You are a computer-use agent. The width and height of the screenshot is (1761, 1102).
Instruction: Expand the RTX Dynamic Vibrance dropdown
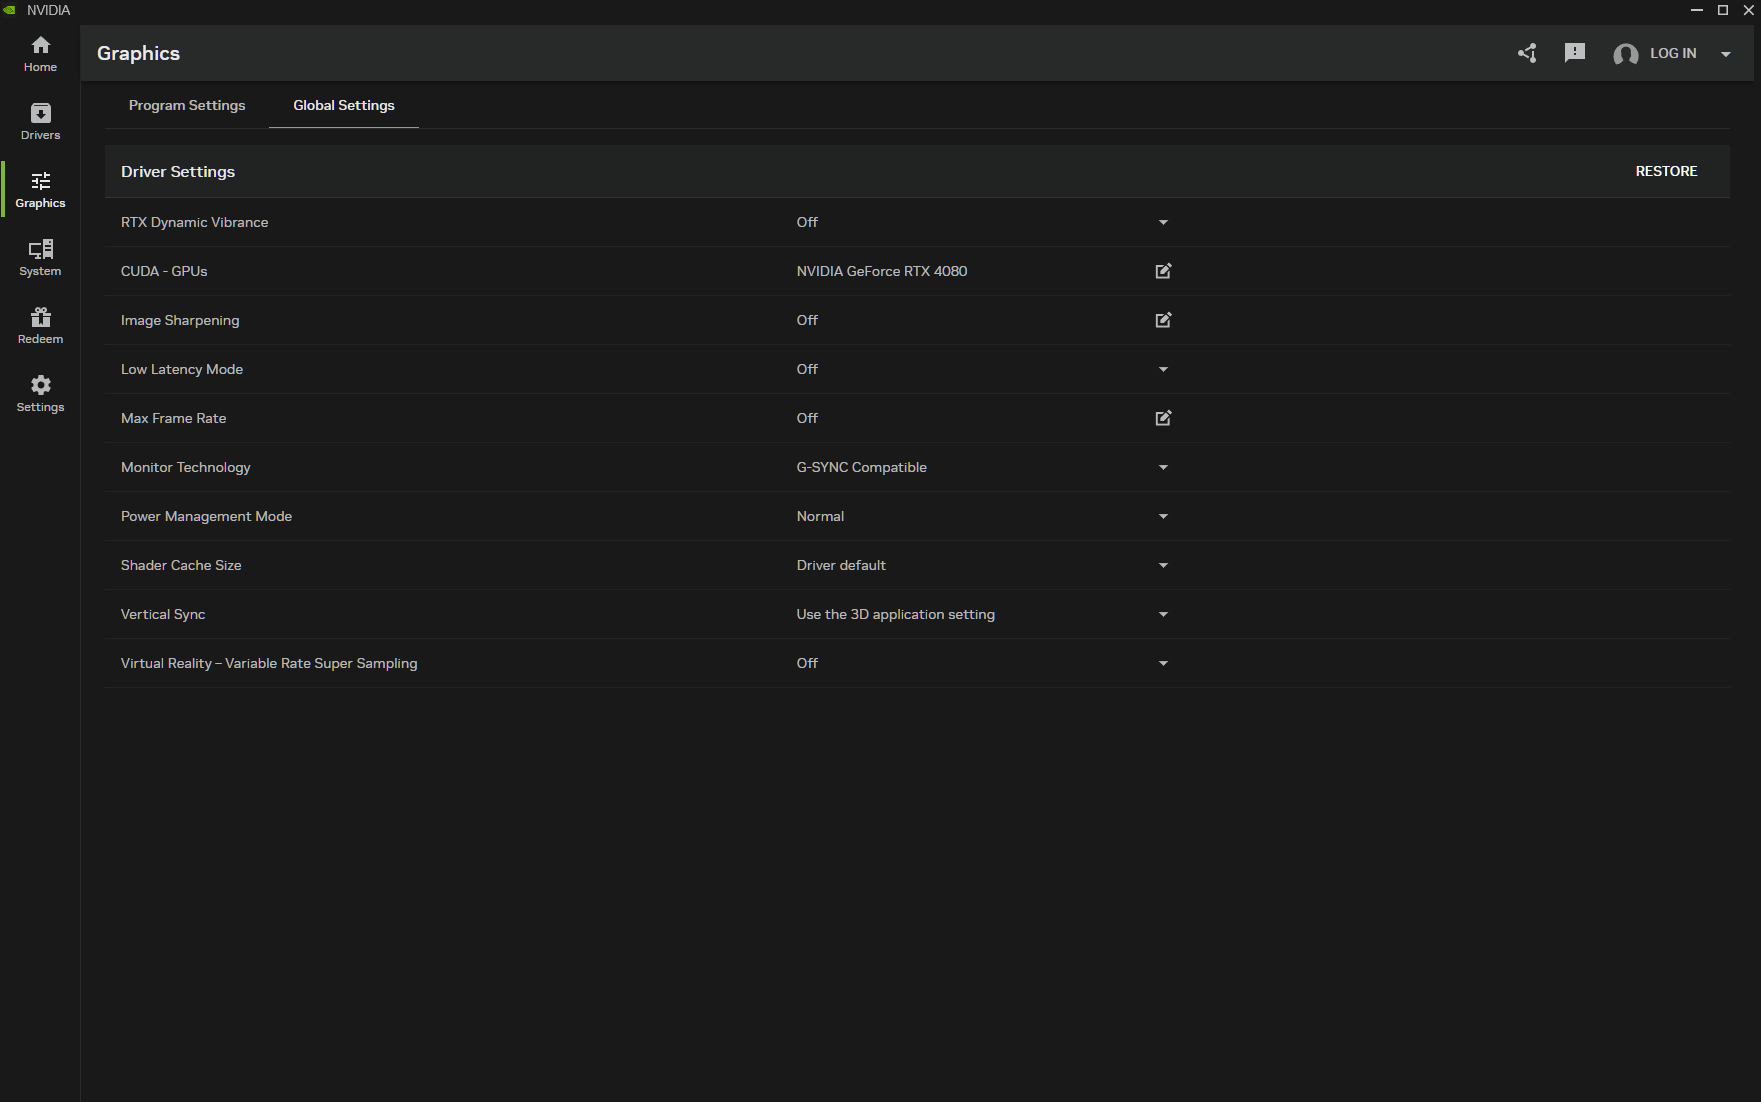(x=1163, y=222)
